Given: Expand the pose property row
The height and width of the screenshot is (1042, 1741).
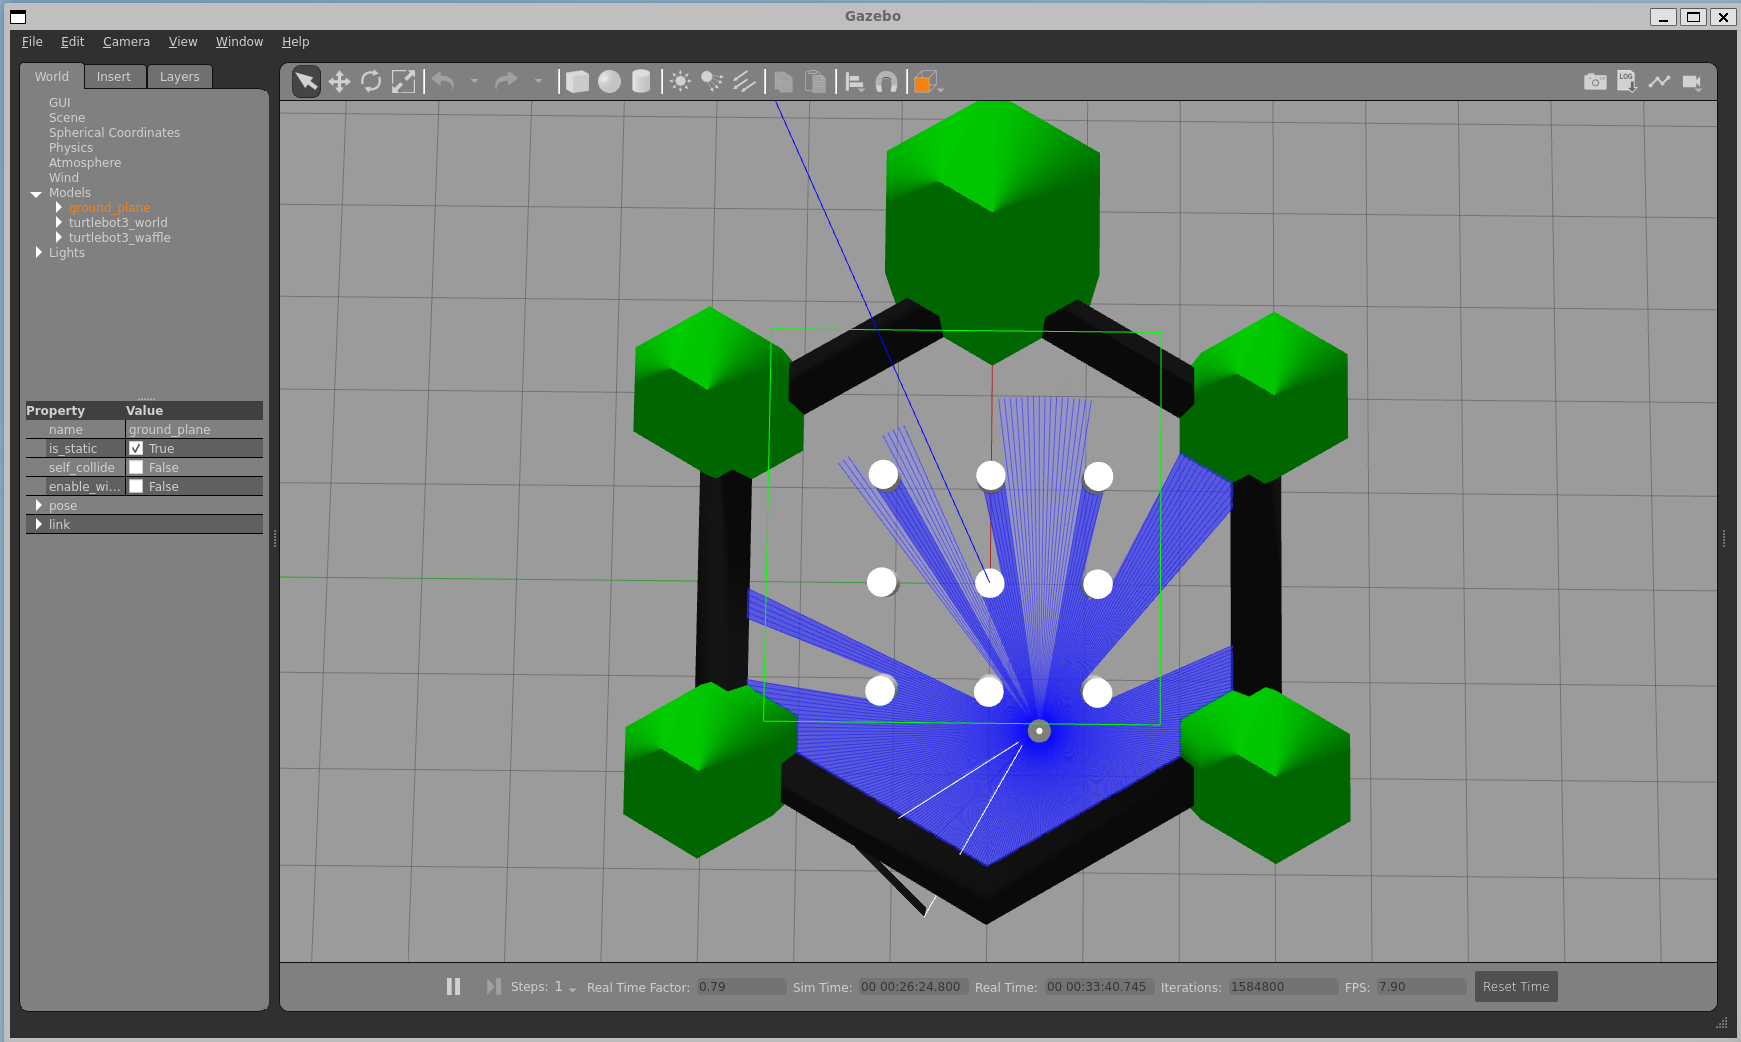Looking at the screenshot, I should click(x=39, y=505).
